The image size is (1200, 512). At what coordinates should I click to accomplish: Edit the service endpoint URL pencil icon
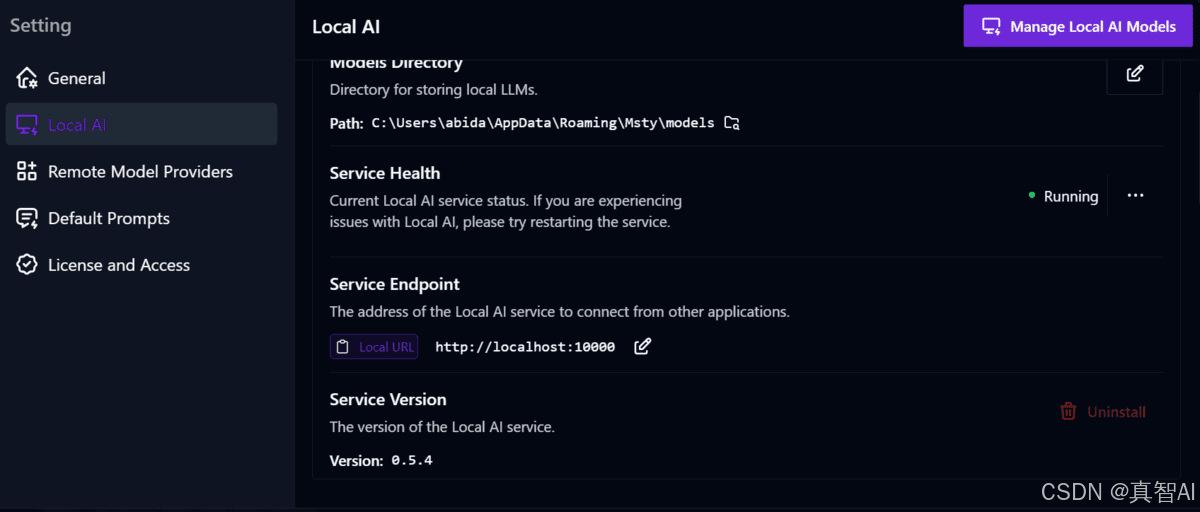[x=643, y=346]
